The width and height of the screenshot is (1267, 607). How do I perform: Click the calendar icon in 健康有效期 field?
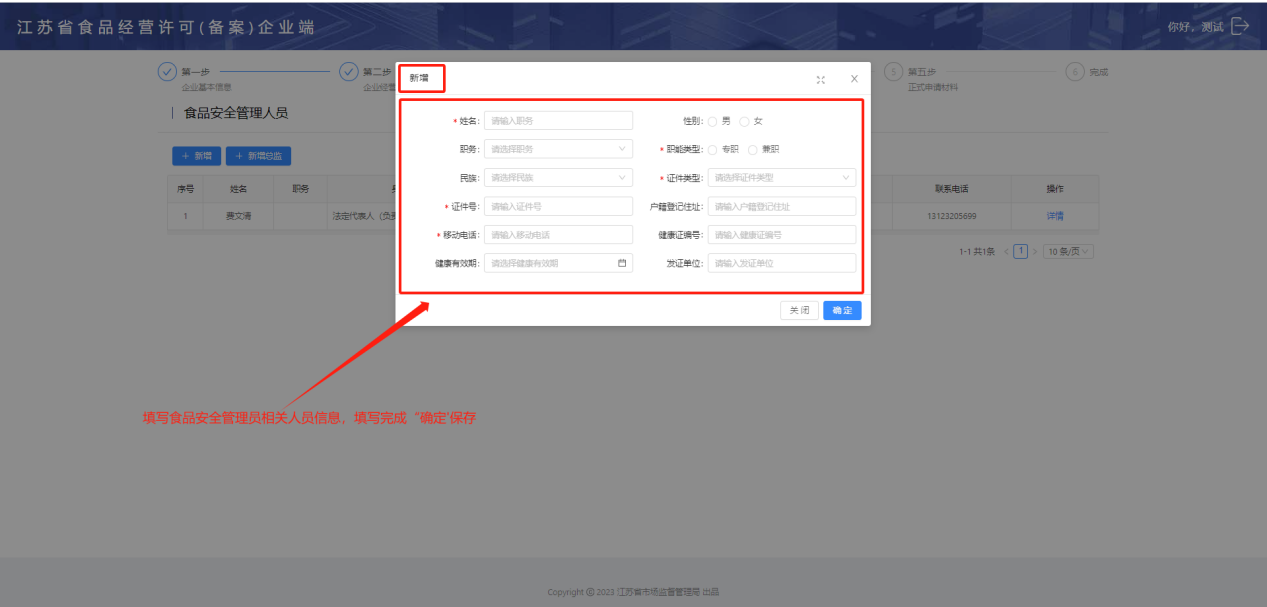point(622,263)
